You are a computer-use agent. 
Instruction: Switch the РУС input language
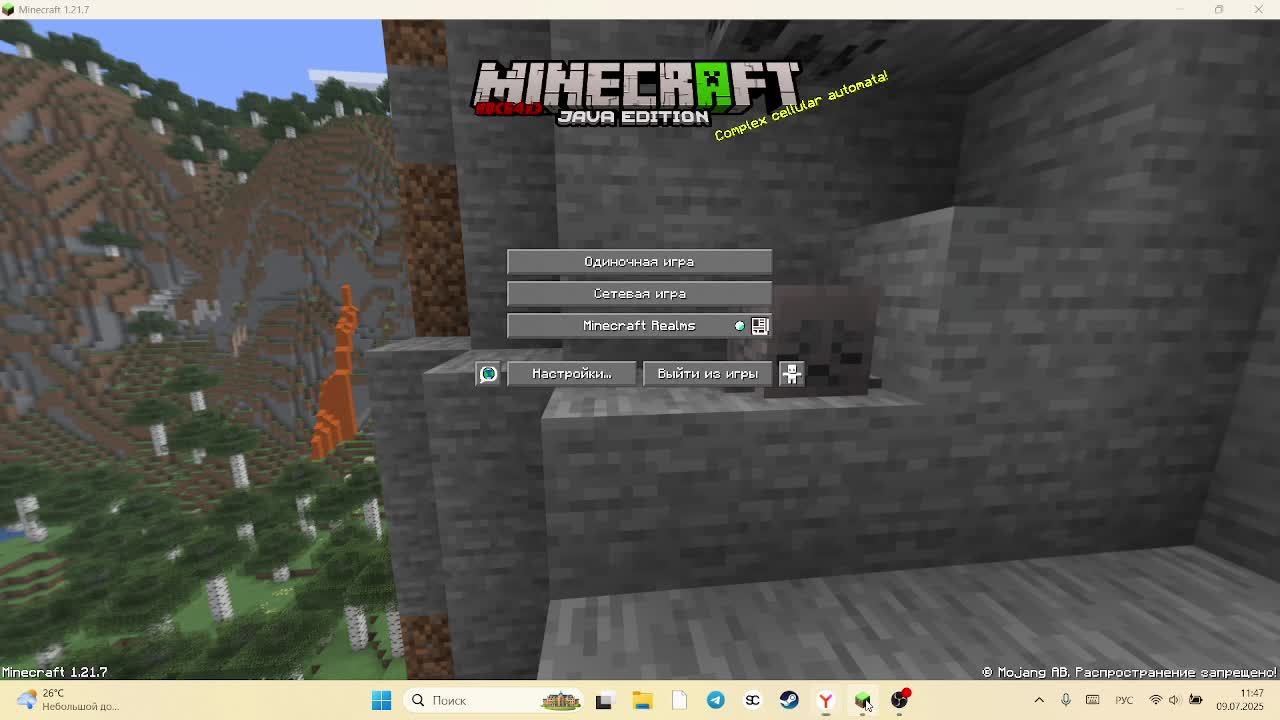pyautogui.click(x=1124, y=700)
